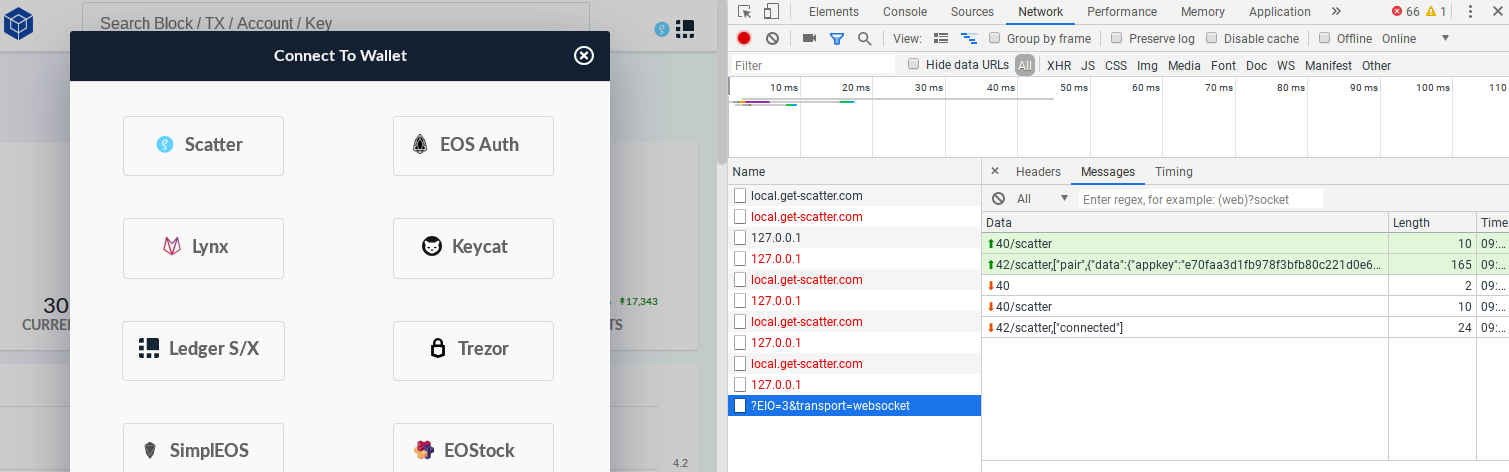Filter requests by WS
The width and height of the screenshot is (1509, 472).
pos(1286,65)
